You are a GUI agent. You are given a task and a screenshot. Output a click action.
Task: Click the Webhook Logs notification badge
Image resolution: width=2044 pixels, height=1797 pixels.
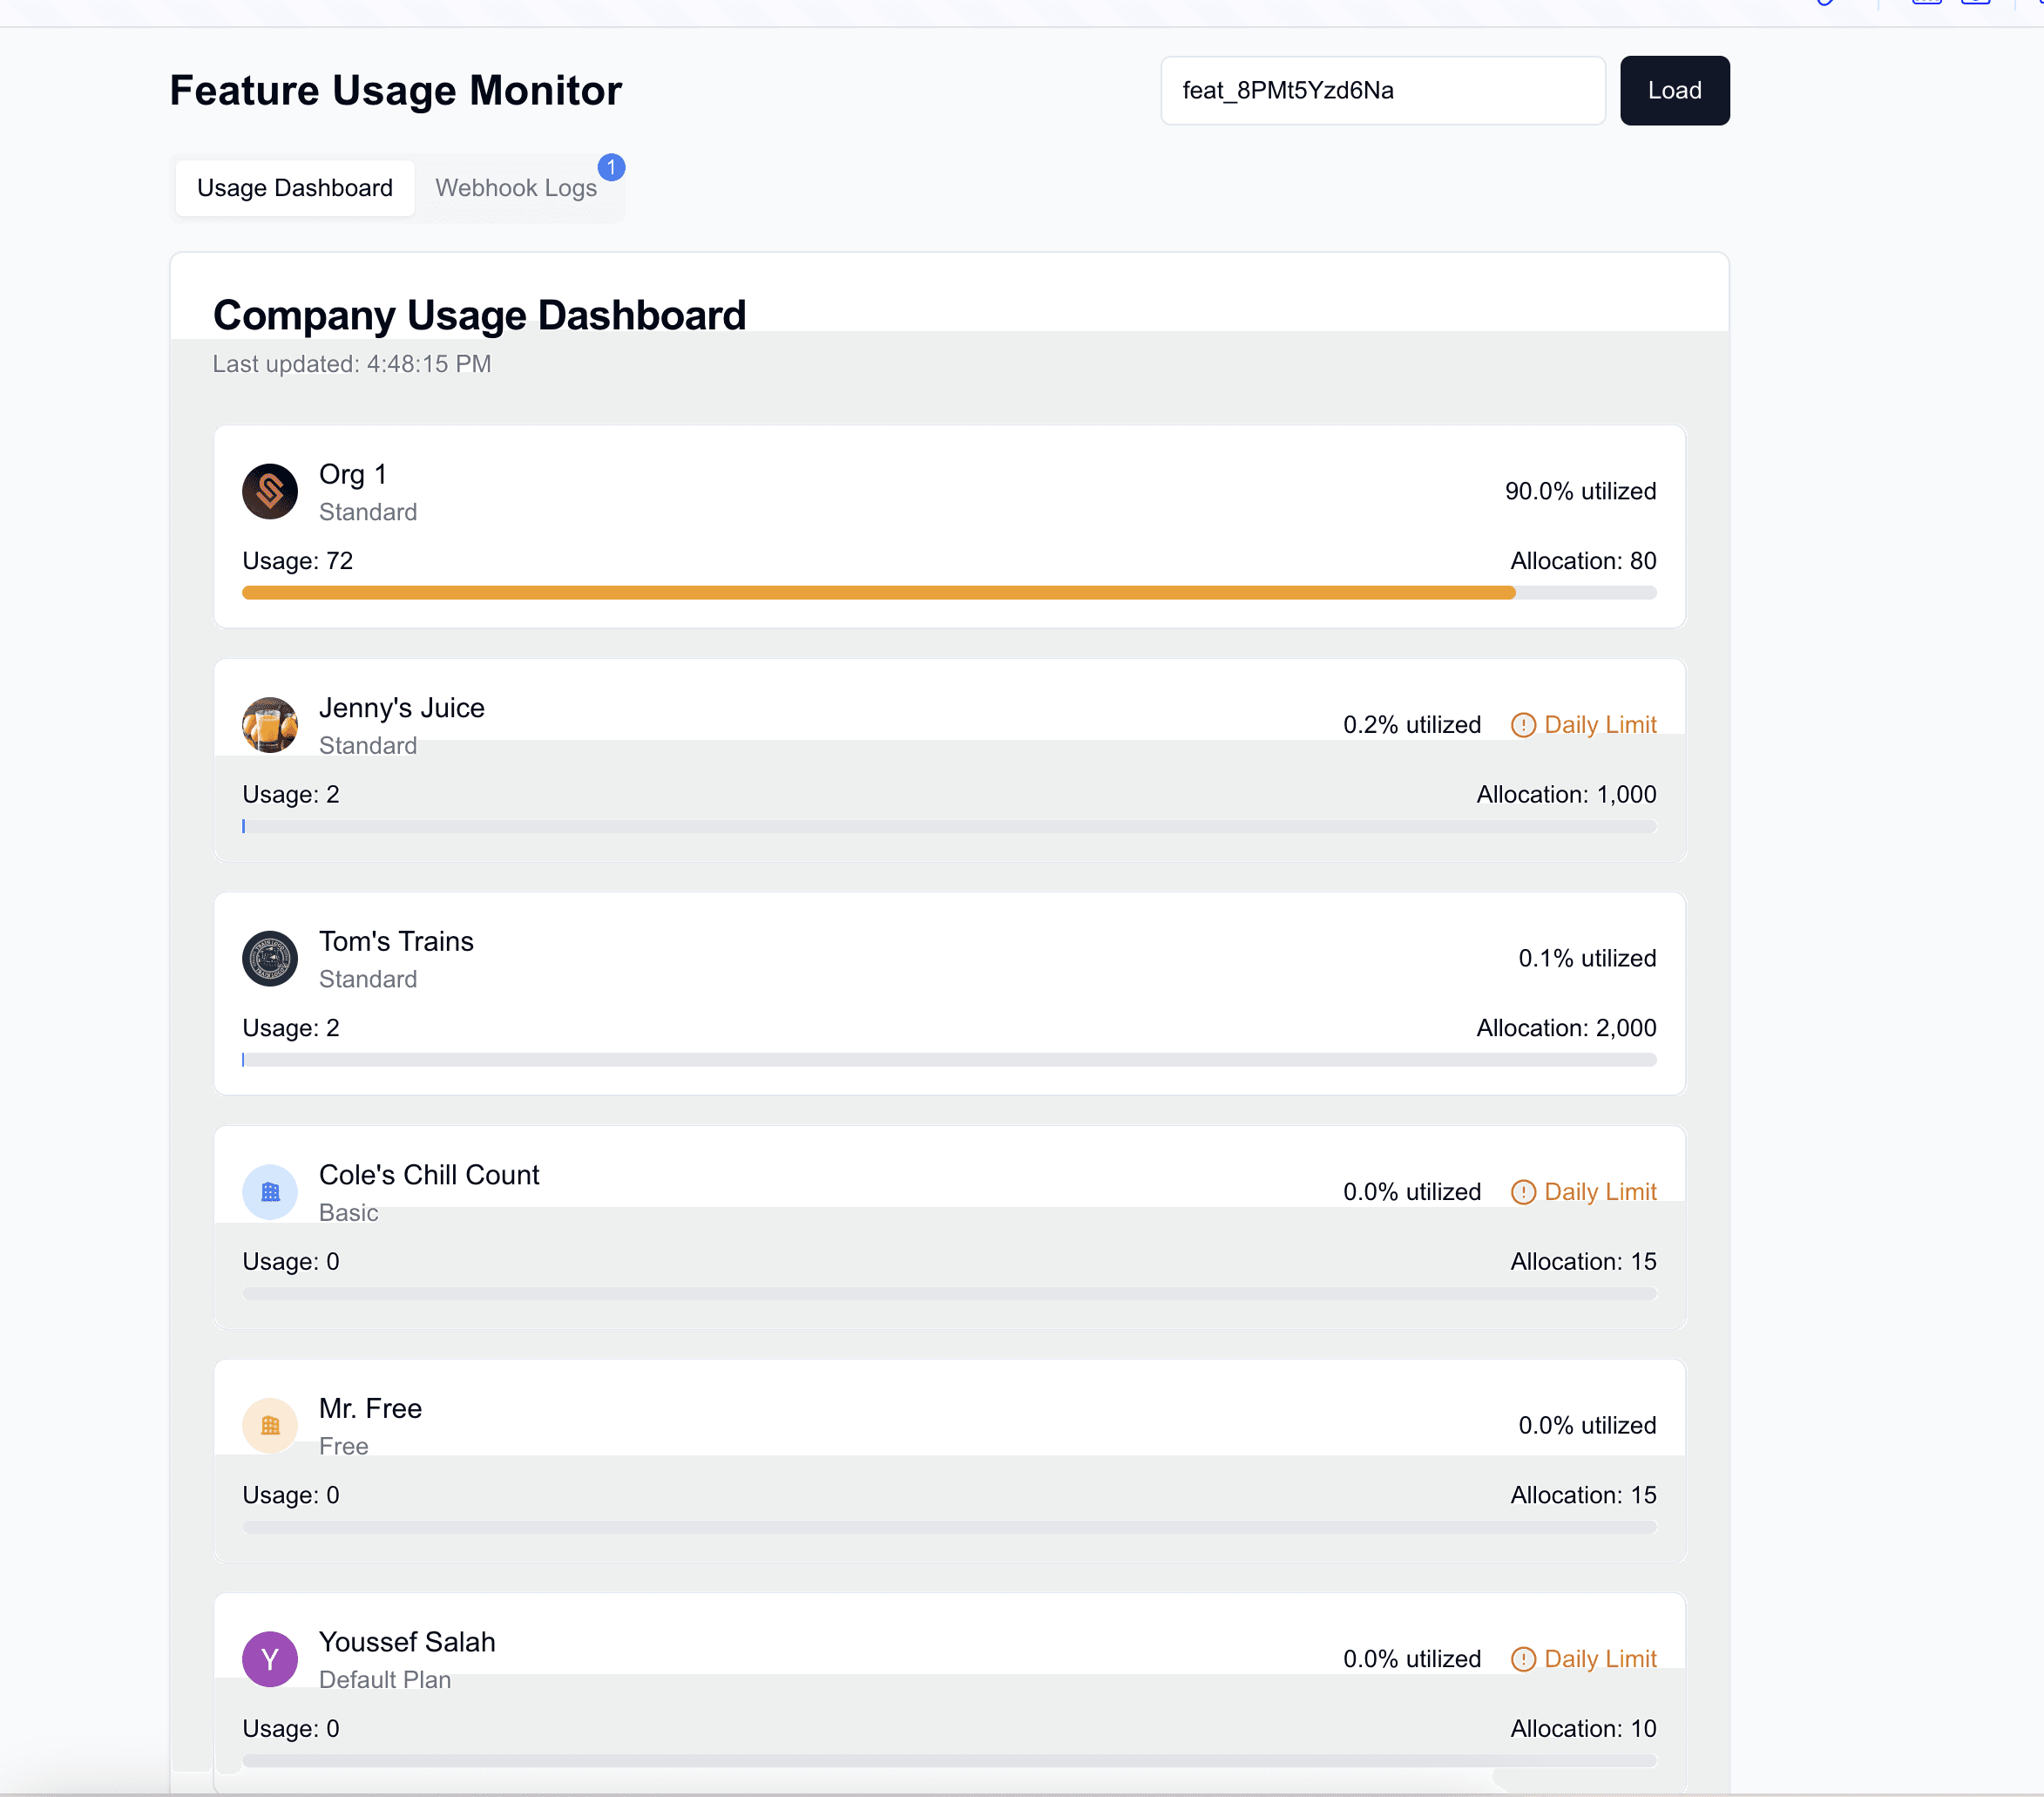(x=611, y=167)
